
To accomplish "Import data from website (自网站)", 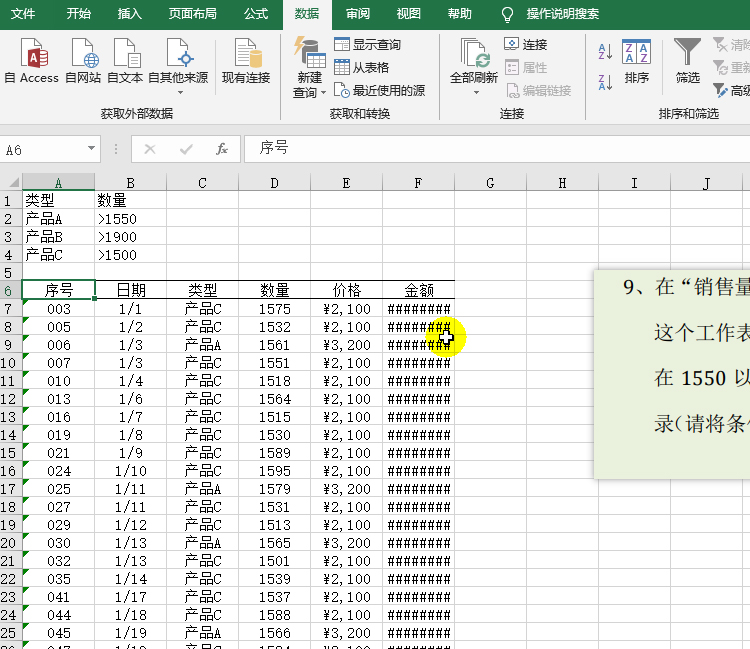I will click(83, 61).
